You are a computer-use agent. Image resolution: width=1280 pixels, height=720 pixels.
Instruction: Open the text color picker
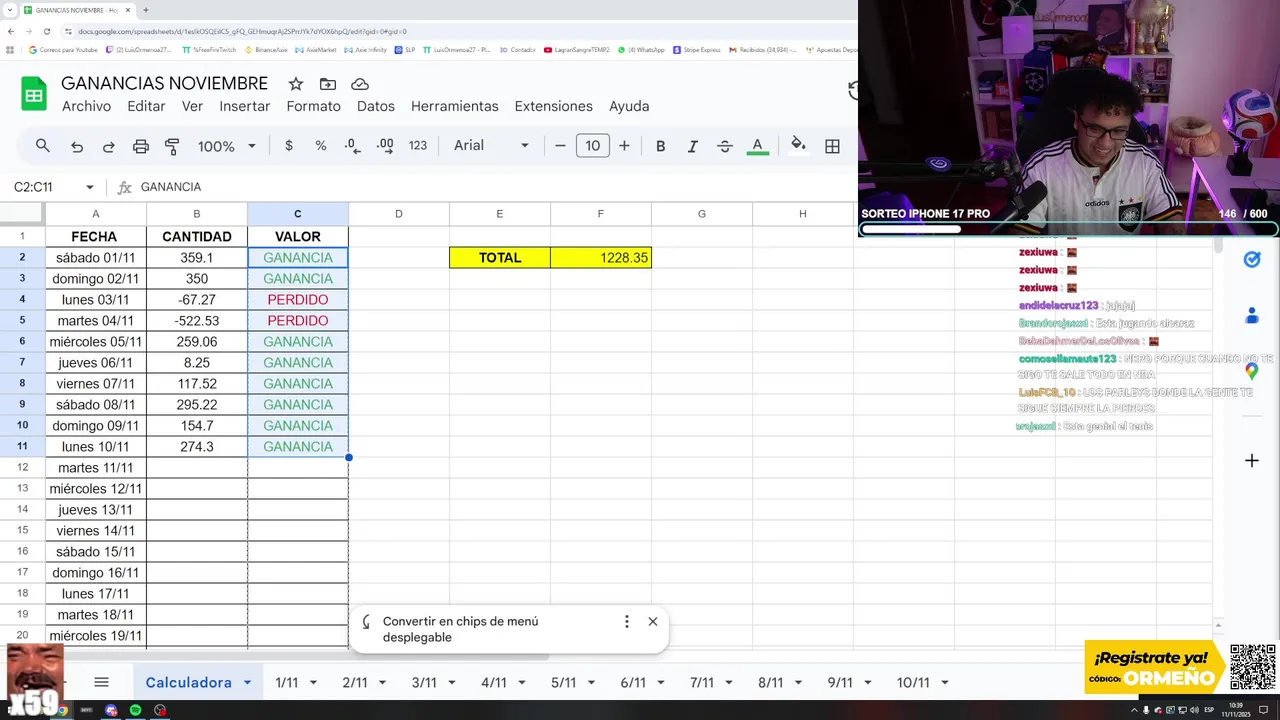pyautogui.click(x=758, y=146)
